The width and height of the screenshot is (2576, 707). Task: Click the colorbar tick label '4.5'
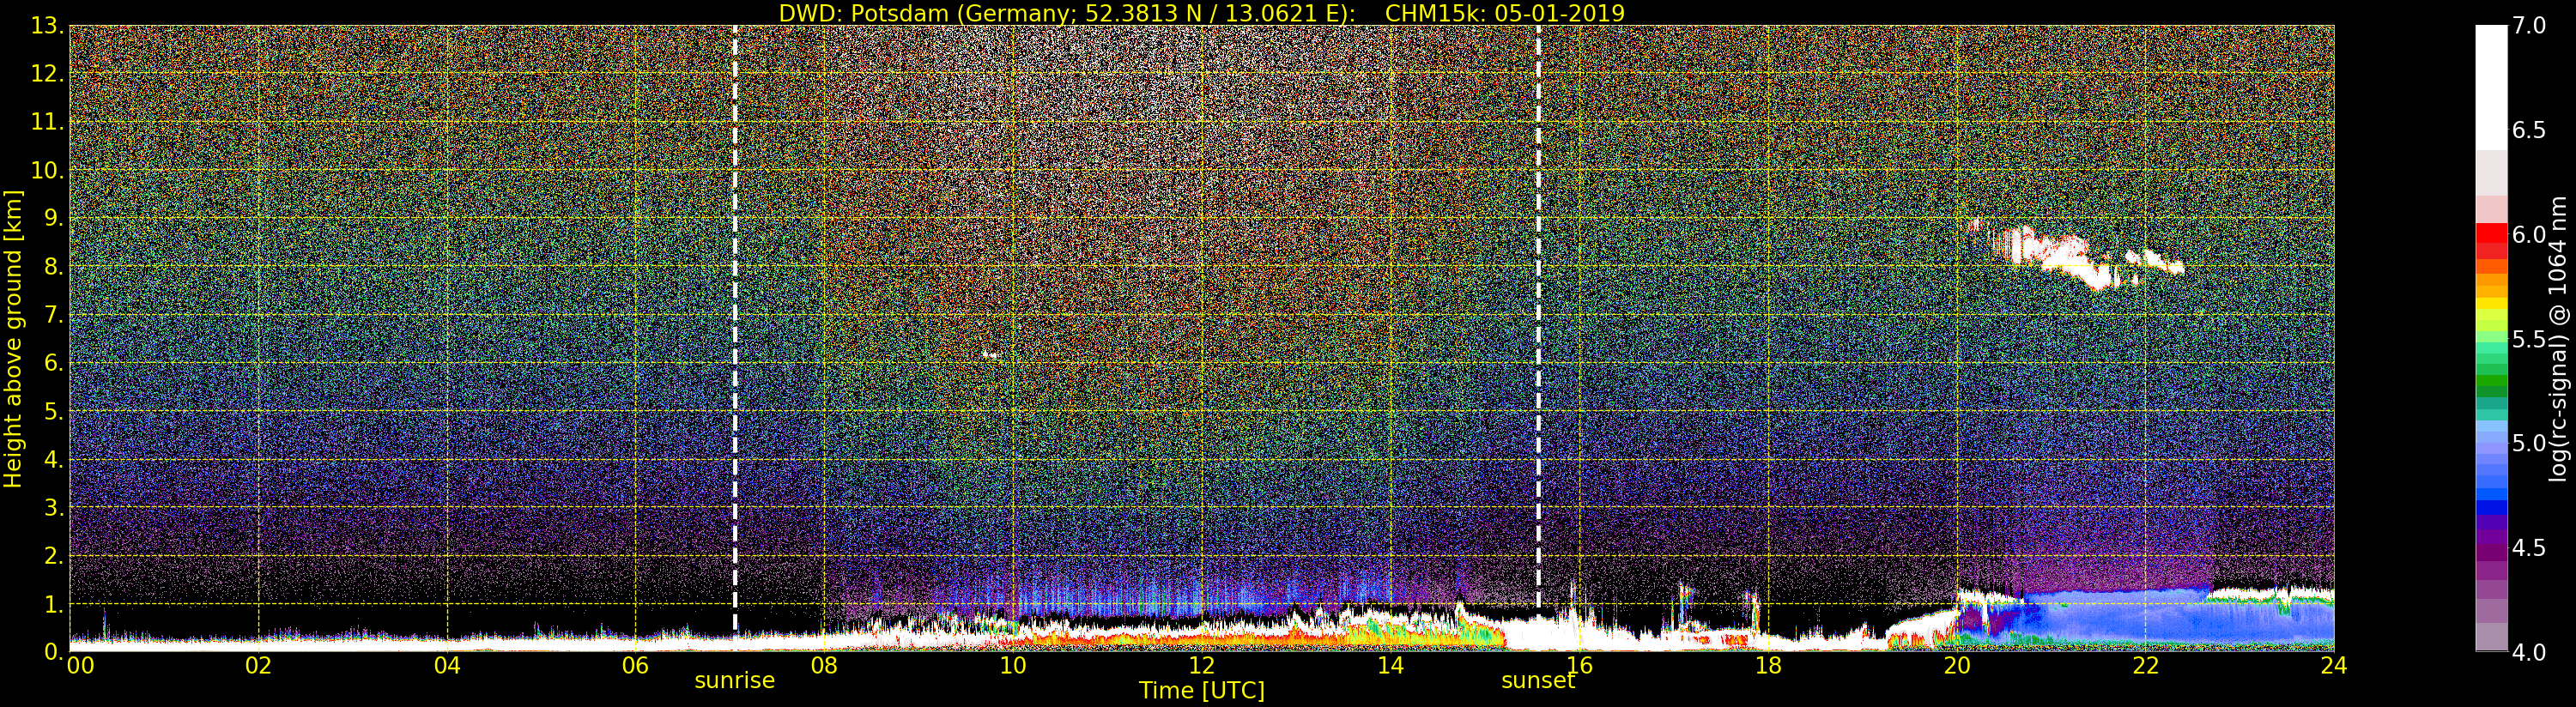coord(2529,548)
